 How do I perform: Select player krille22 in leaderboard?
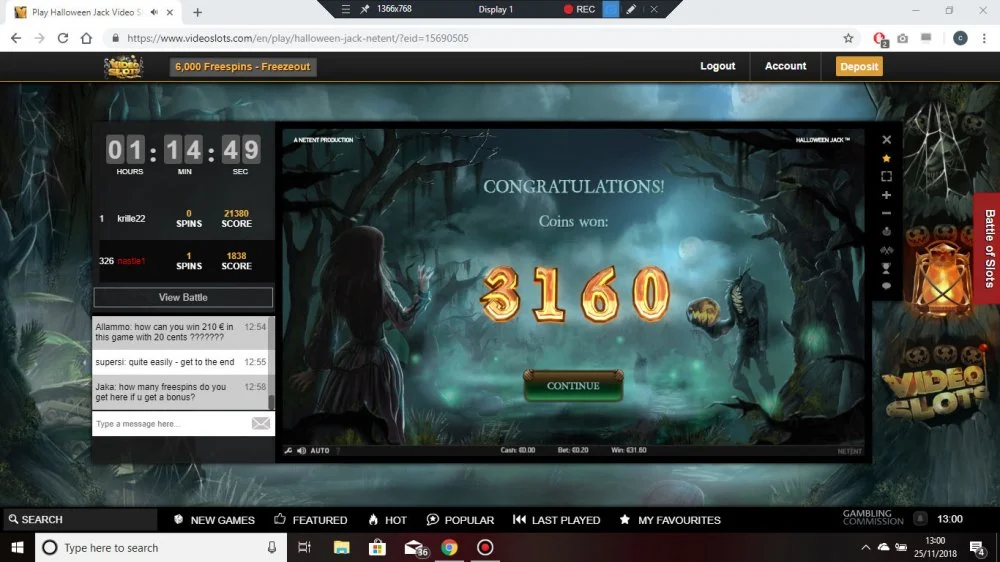131,218
